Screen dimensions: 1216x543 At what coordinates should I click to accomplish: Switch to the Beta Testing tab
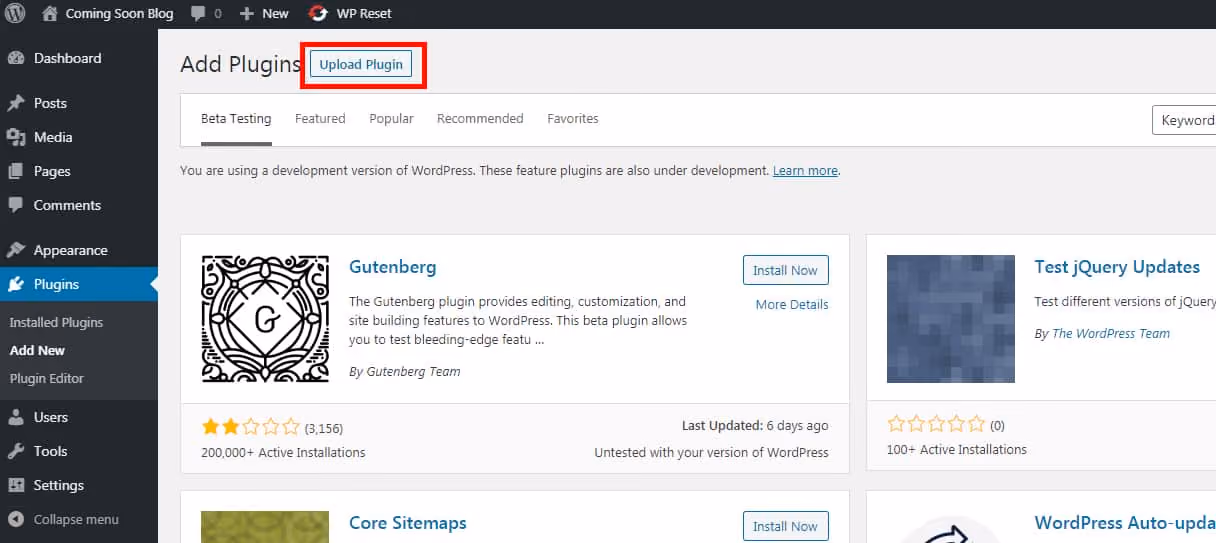(236, 119)
